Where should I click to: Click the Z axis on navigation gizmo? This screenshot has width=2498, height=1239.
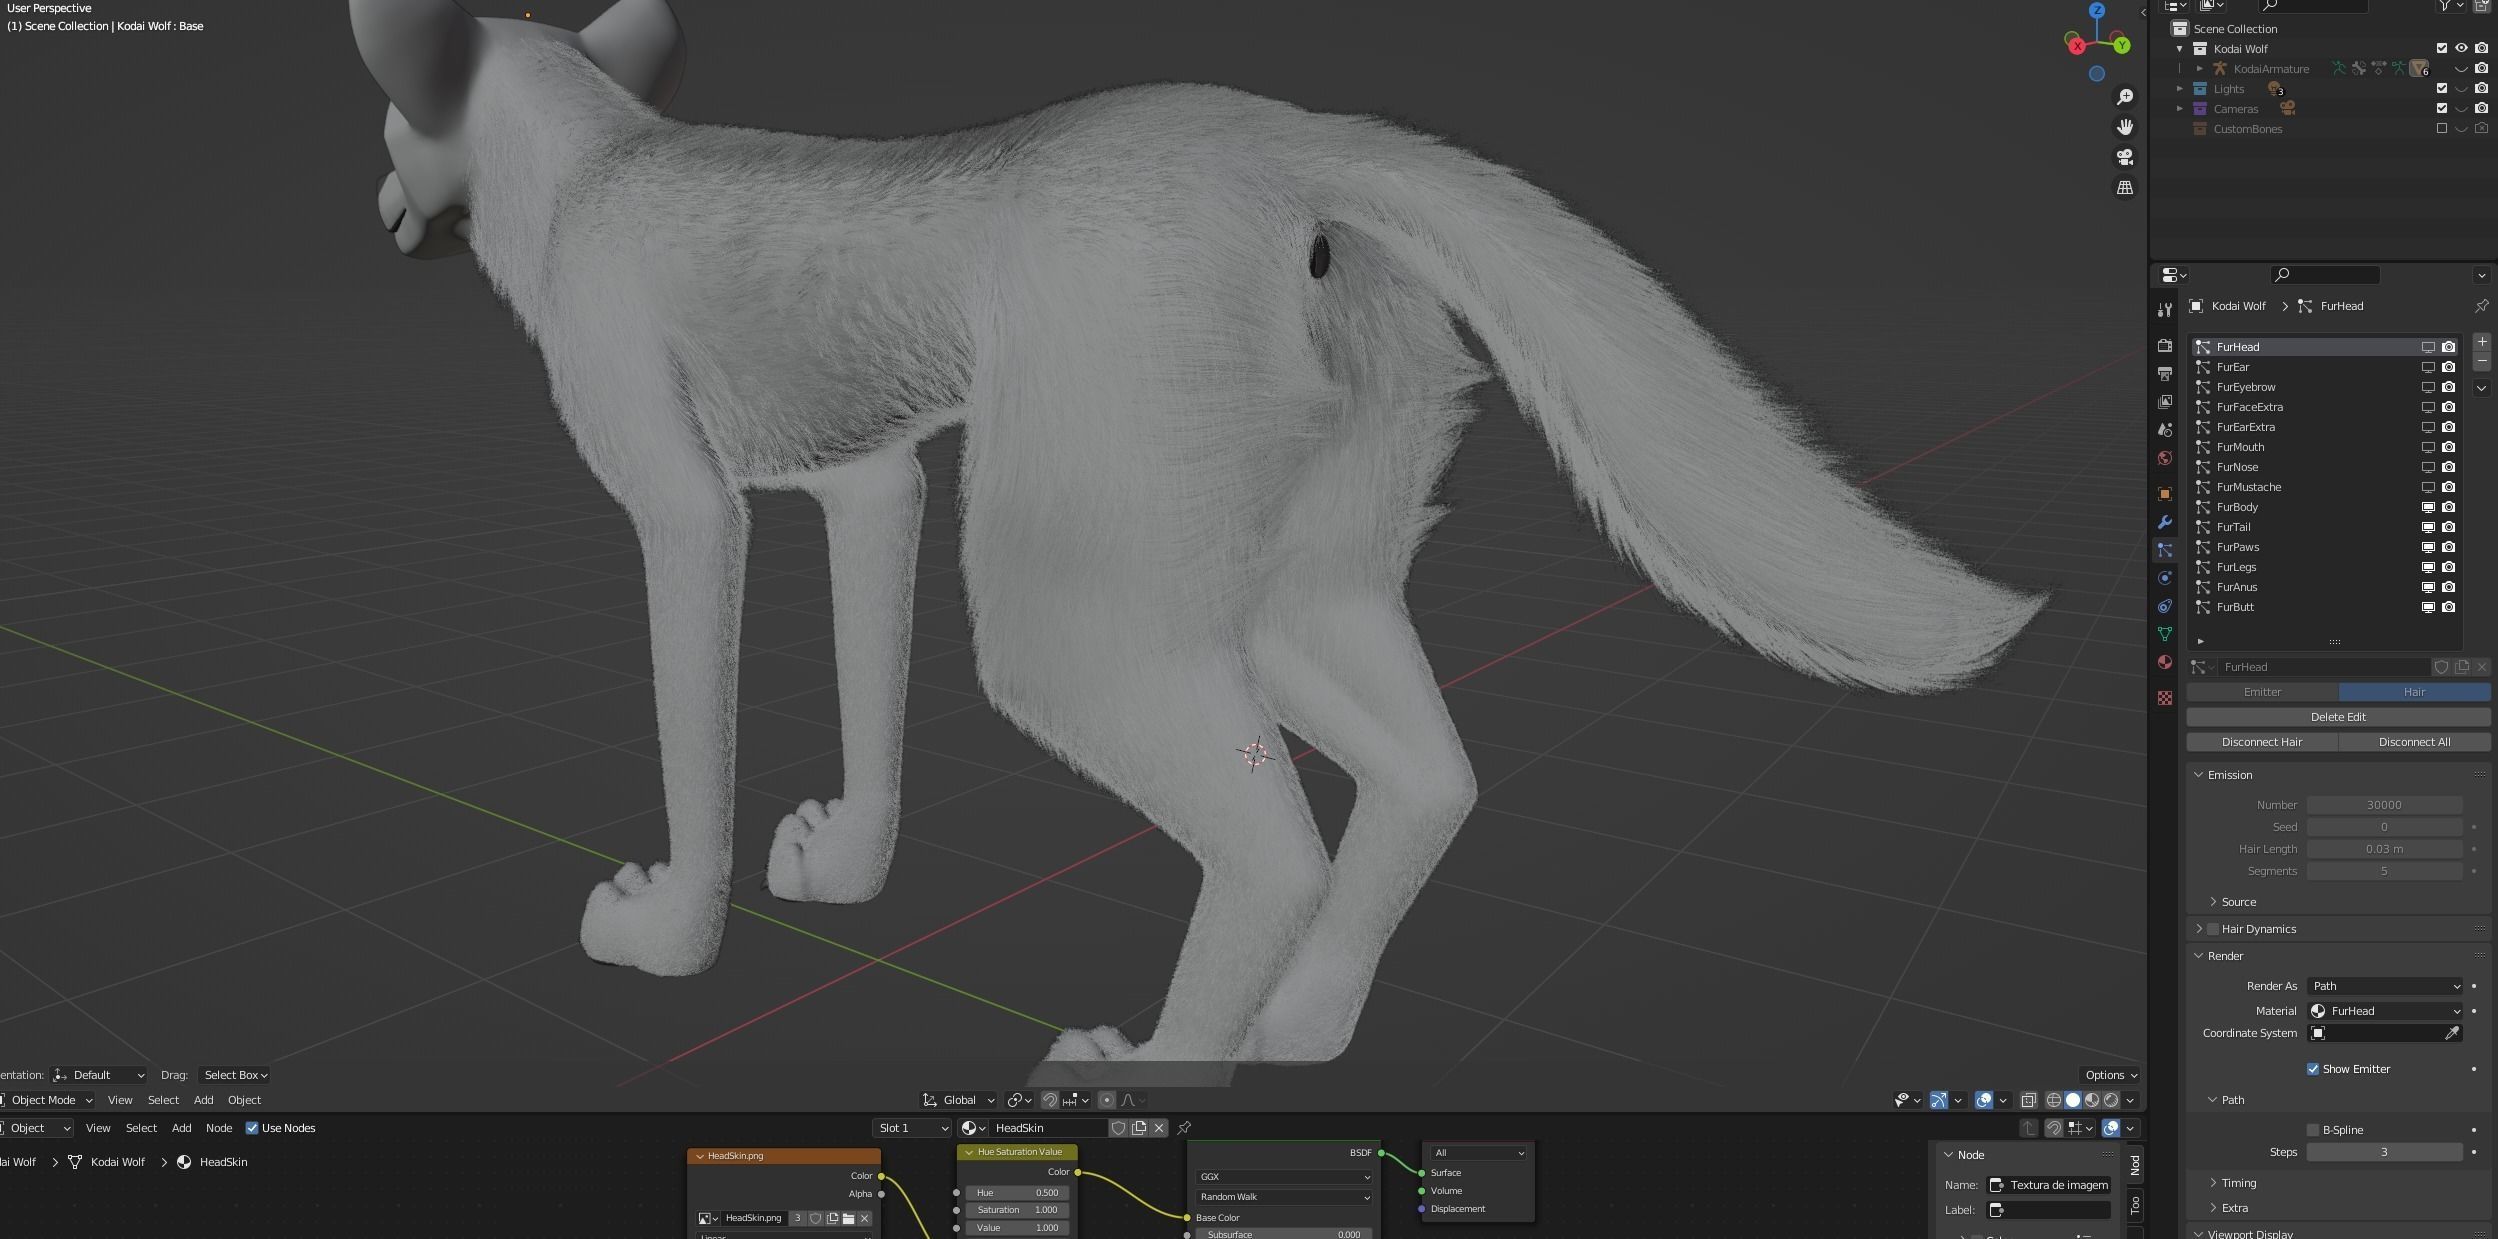pyautogui.click(x=2097, y=10)
